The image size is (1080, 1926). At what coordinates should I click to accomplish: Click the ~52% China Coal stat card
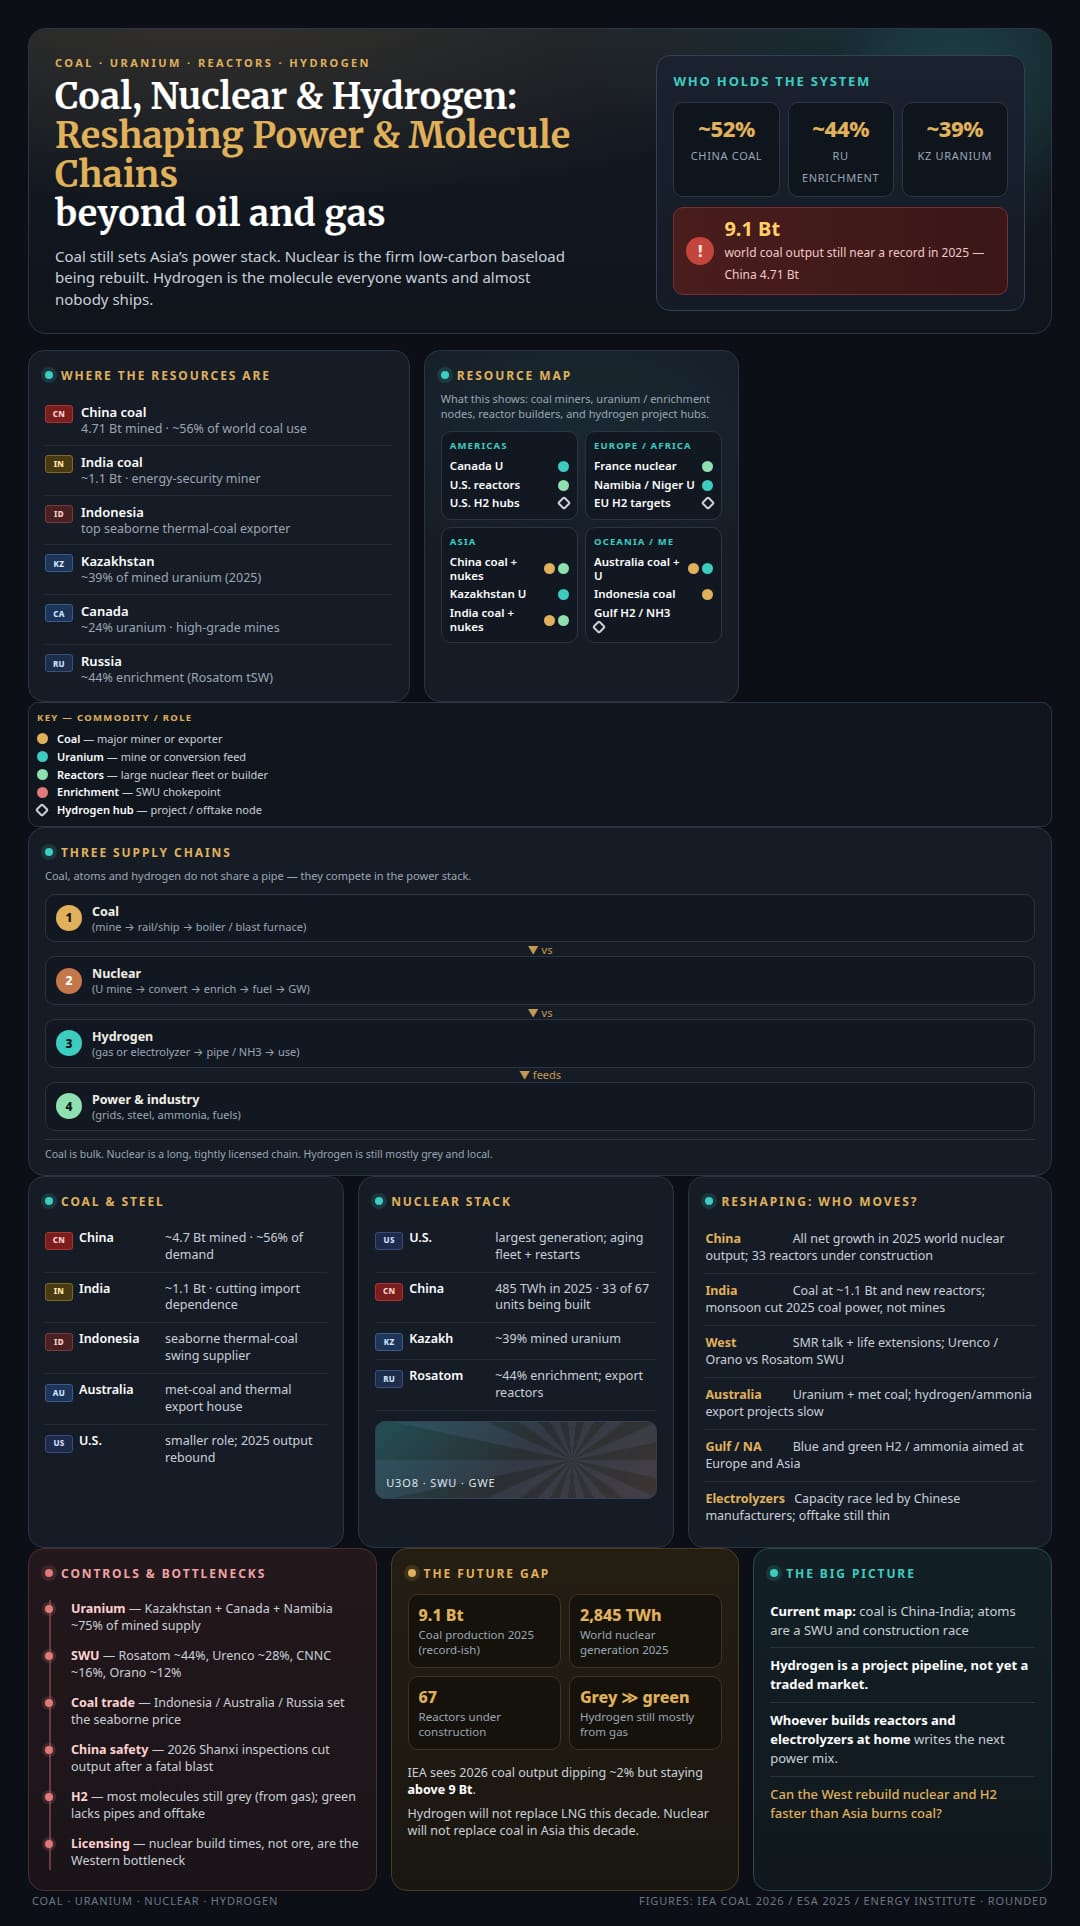[x=726, y=149]
